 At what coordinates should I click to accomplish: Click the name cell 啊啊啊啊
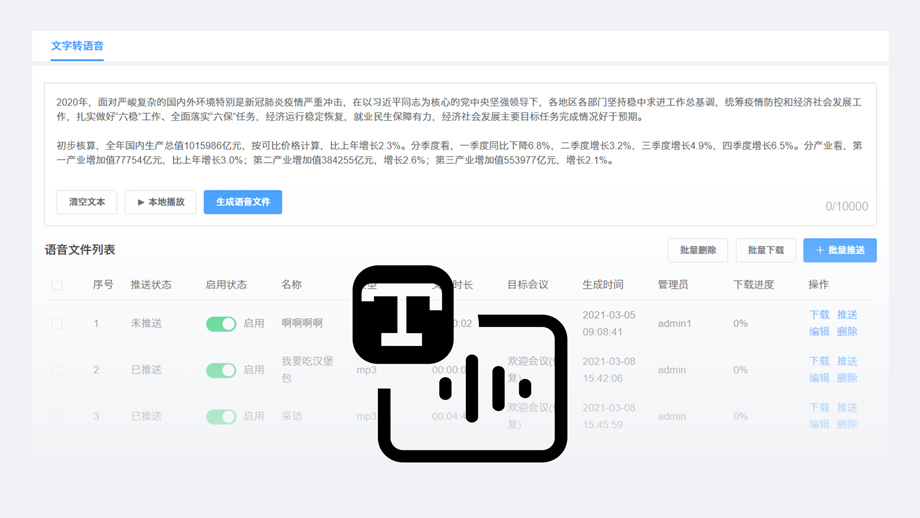pyautogui.click(x=302, y=323)
